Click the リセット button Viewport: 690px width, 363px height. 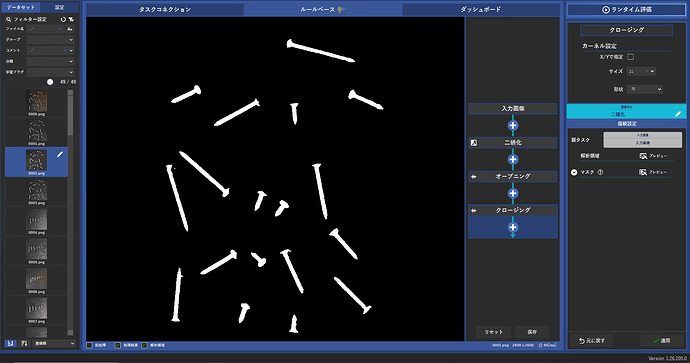pyautogui.click(x=494, y=332)
